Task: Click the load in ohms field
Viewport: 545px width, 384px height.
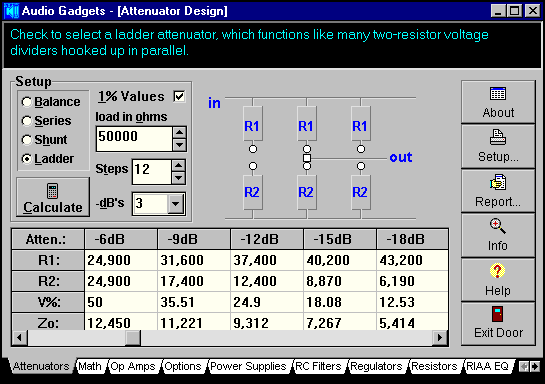Action: (134, 139)
